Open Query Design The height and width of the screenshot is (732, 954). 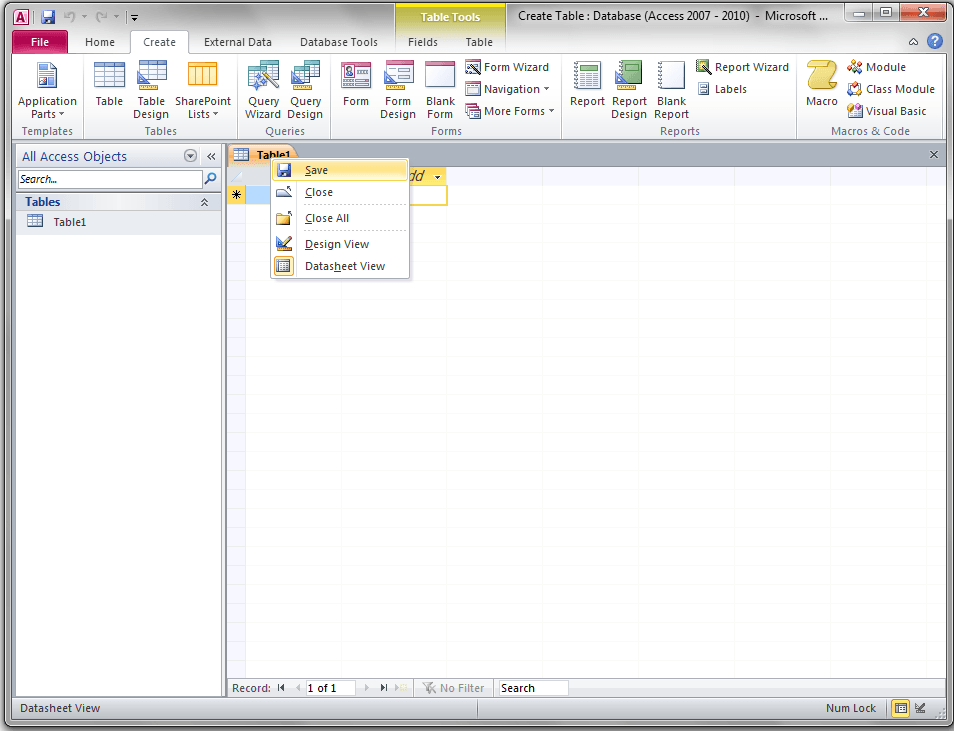(305, 91)
